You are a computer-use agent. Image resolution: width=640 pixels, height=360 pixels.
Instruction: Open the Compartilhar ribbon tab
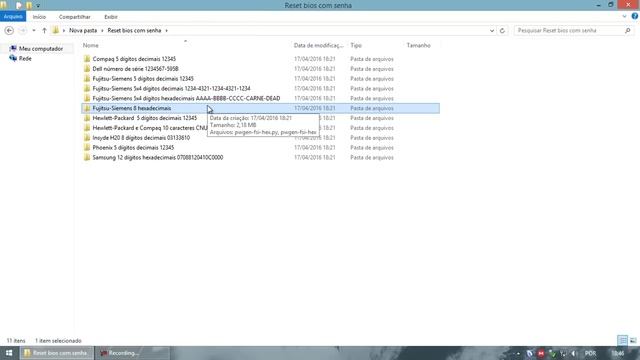pyautogui.click(x=75, y=17)
